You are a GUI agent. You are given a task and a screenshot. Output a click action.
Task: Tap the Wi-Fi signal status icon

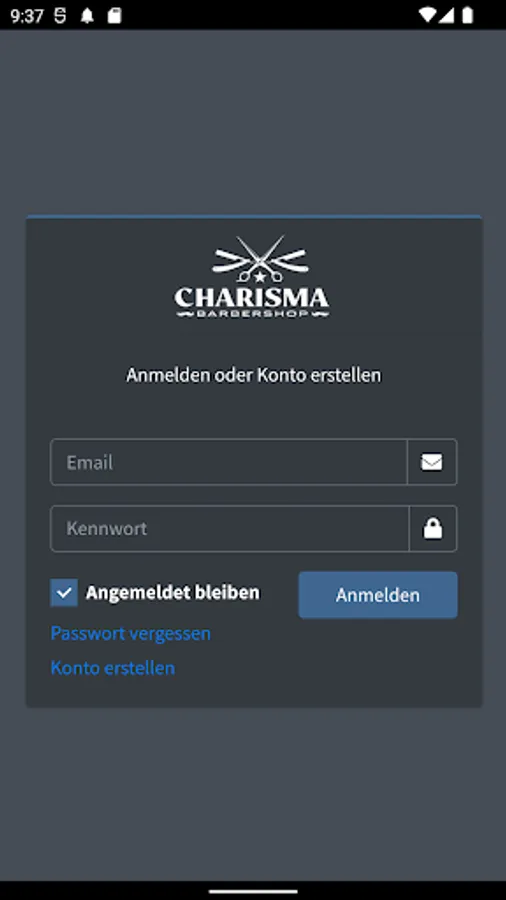pyautogui.click(x=427, y=15)
